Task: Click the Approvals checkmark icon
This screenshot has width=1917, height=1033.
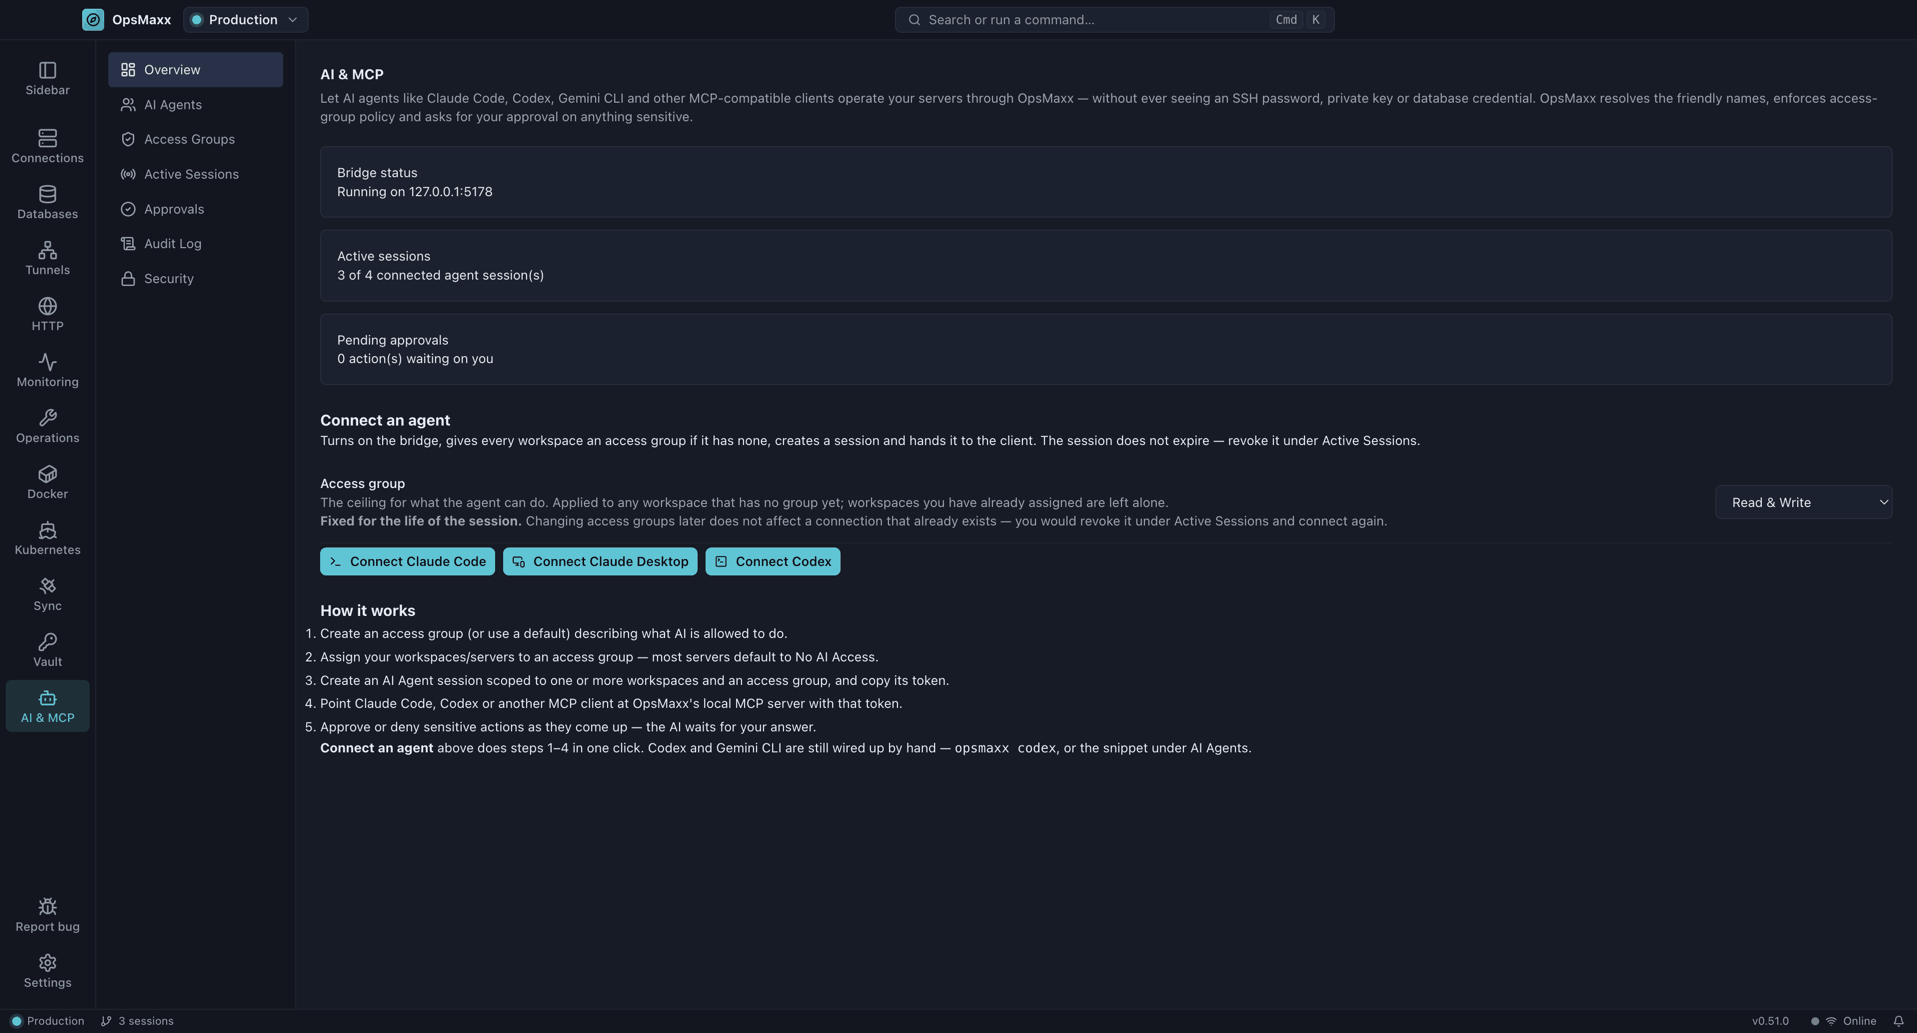Action: pos(128,209)
